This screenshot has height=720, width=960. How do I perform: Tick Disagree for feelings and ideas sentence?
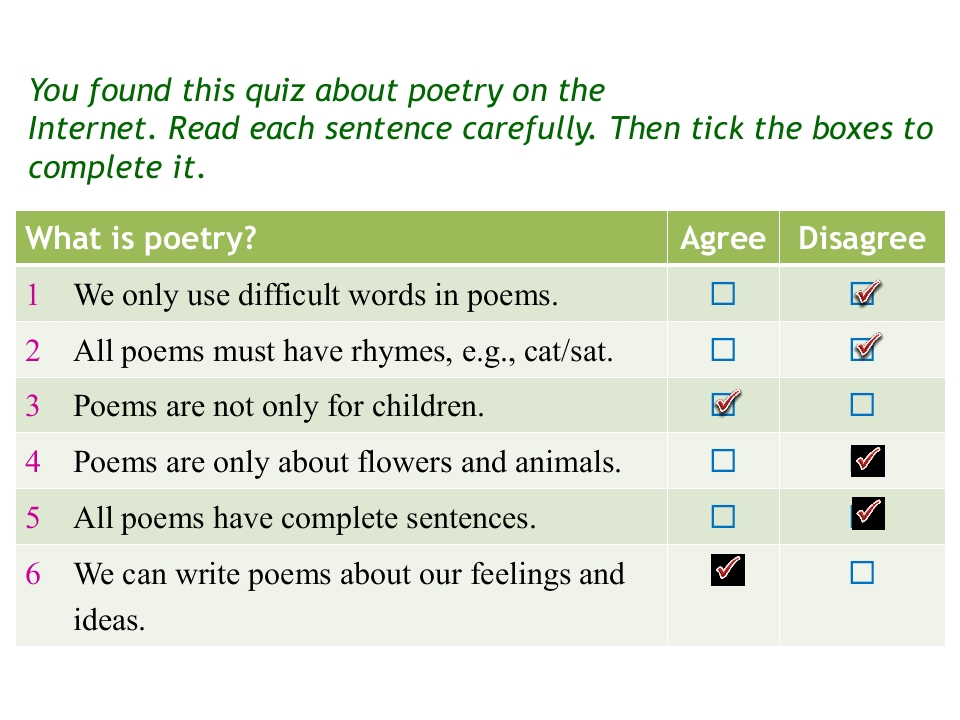click(862, 573)
